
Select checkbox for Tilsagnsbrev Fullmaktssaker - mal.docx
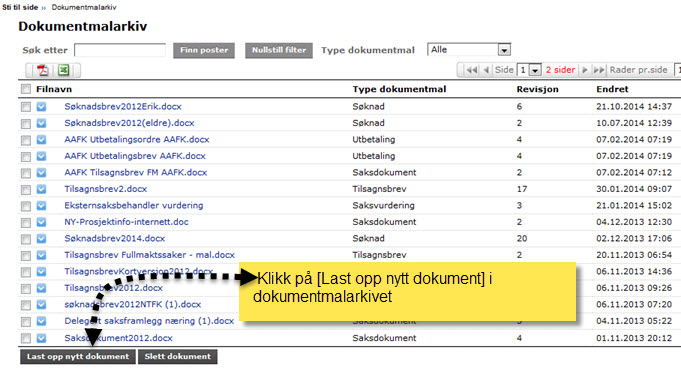coord(26,255)
